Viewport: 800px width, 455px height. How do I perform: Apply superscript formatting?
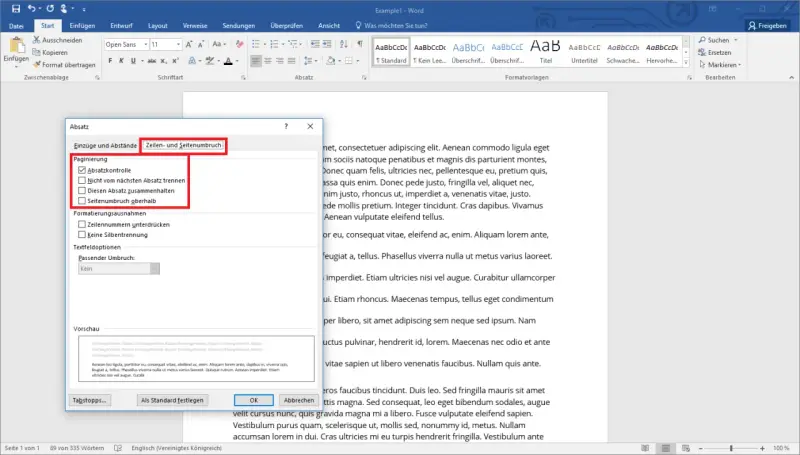[x=175, y=61]
